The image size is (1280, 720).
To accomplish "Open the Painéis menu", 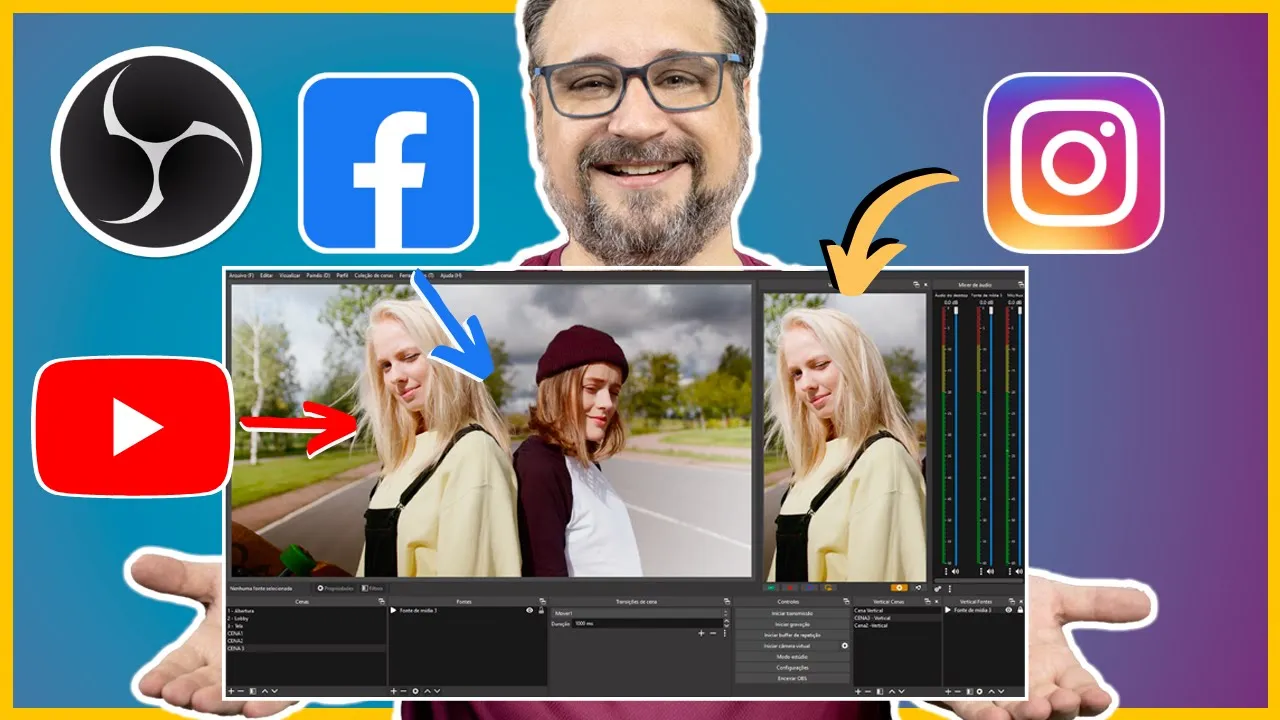I will coord(318,275).
